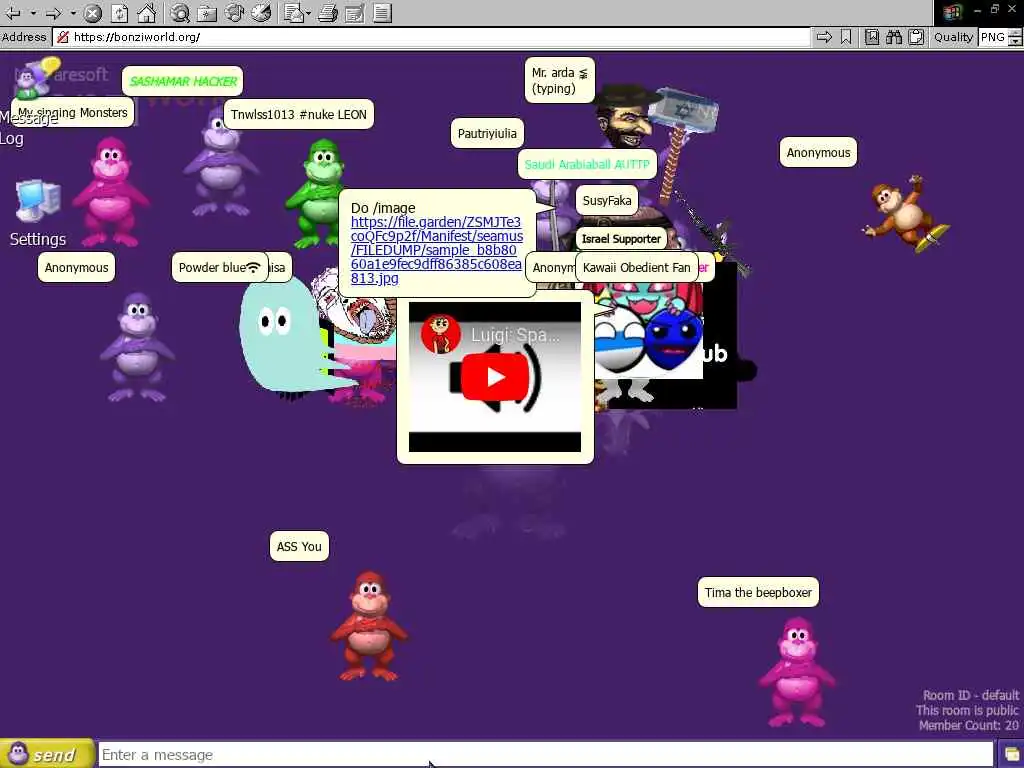
Task: Click the binoculars find icon
Action: tap(893, 37)
